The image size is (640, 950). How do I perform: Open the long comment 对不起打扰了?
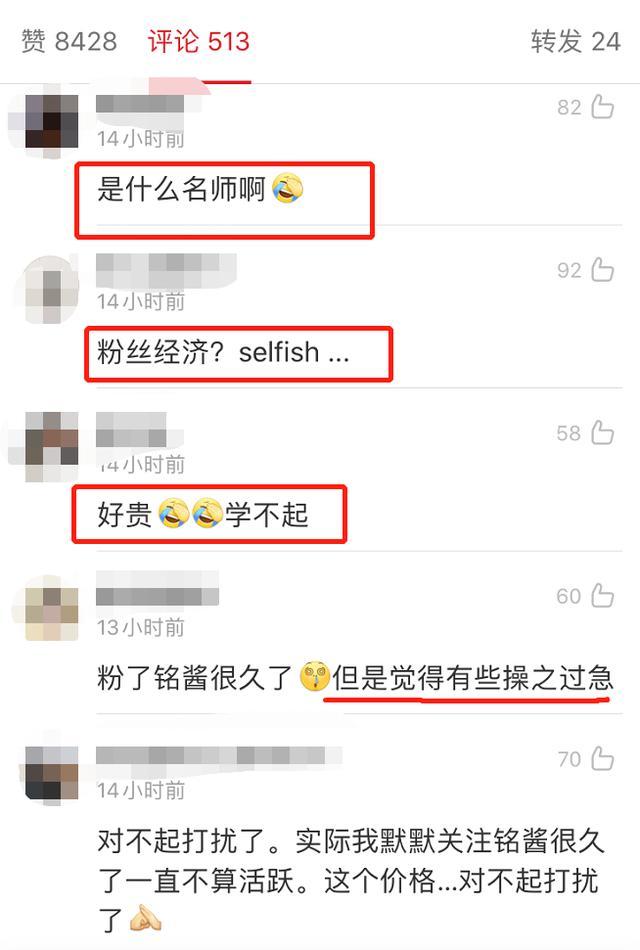(348, 880)
